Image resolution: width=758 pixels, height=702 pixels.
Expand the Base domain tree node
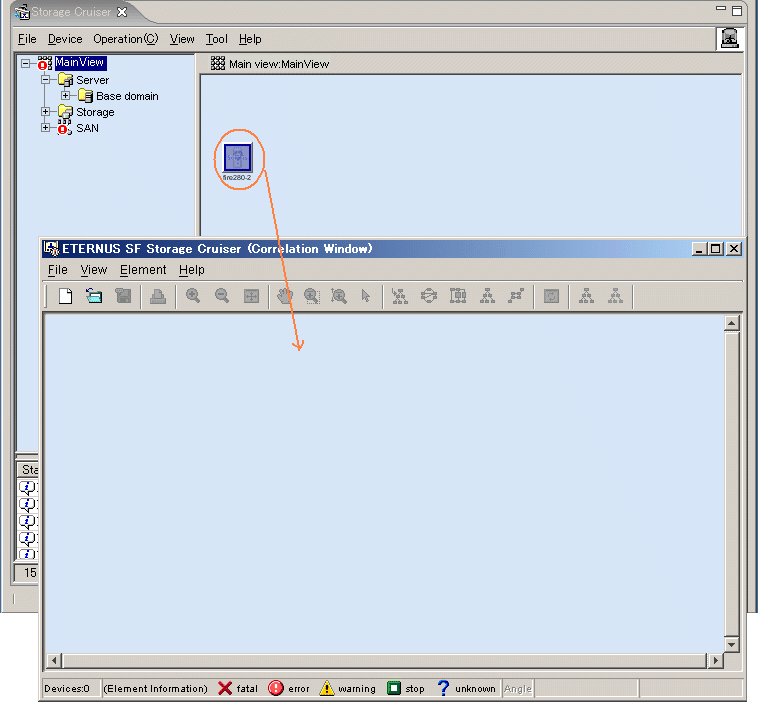coord(66,96)
